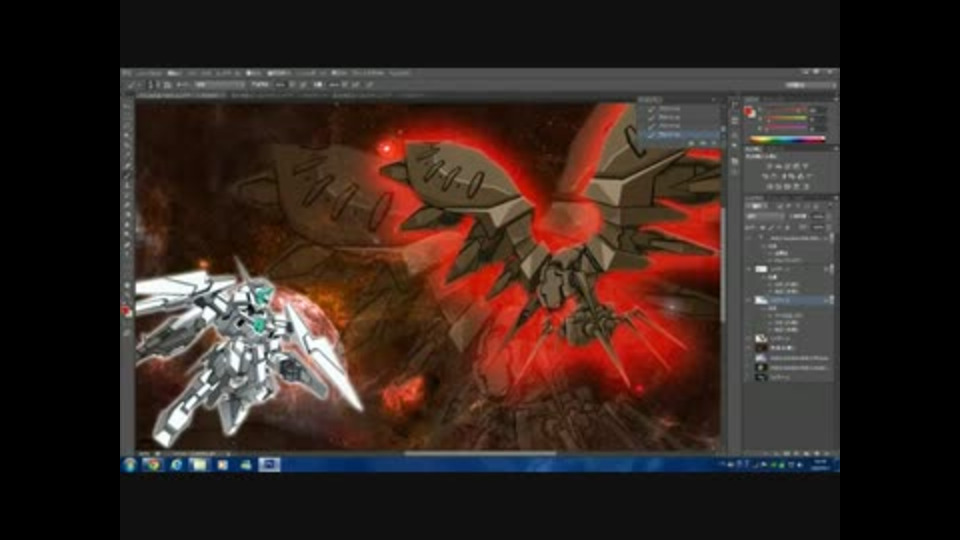Click the blue B channel slider
The height and width of the screenshot is (540, 960).
pyautogui.click(x=785, y=127)
